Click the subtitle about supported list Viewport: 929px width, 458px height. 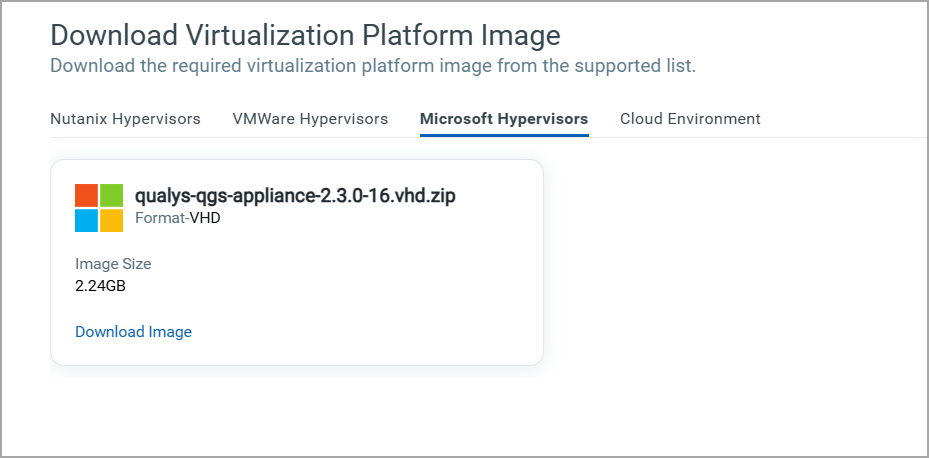point(373,66)
